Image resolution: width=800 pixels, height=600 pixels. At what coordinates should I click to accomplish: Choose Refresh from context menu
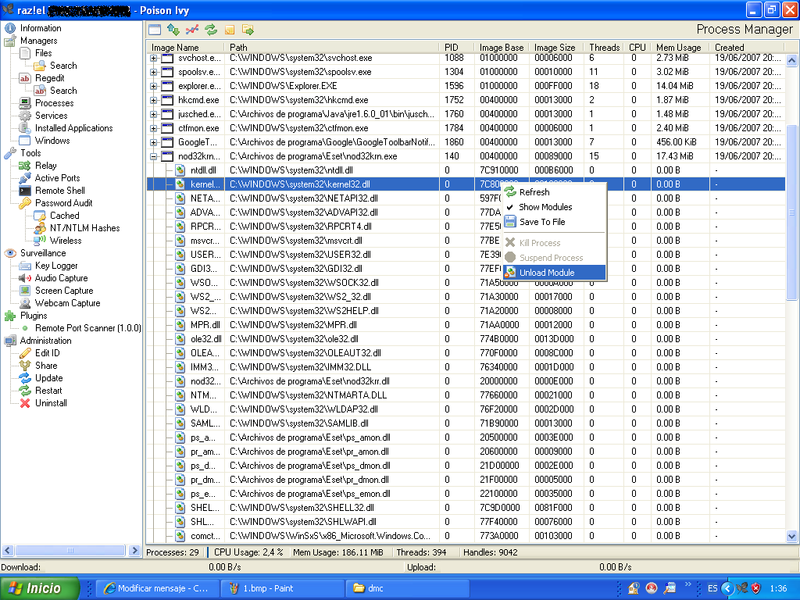click(x=554, y=192)
